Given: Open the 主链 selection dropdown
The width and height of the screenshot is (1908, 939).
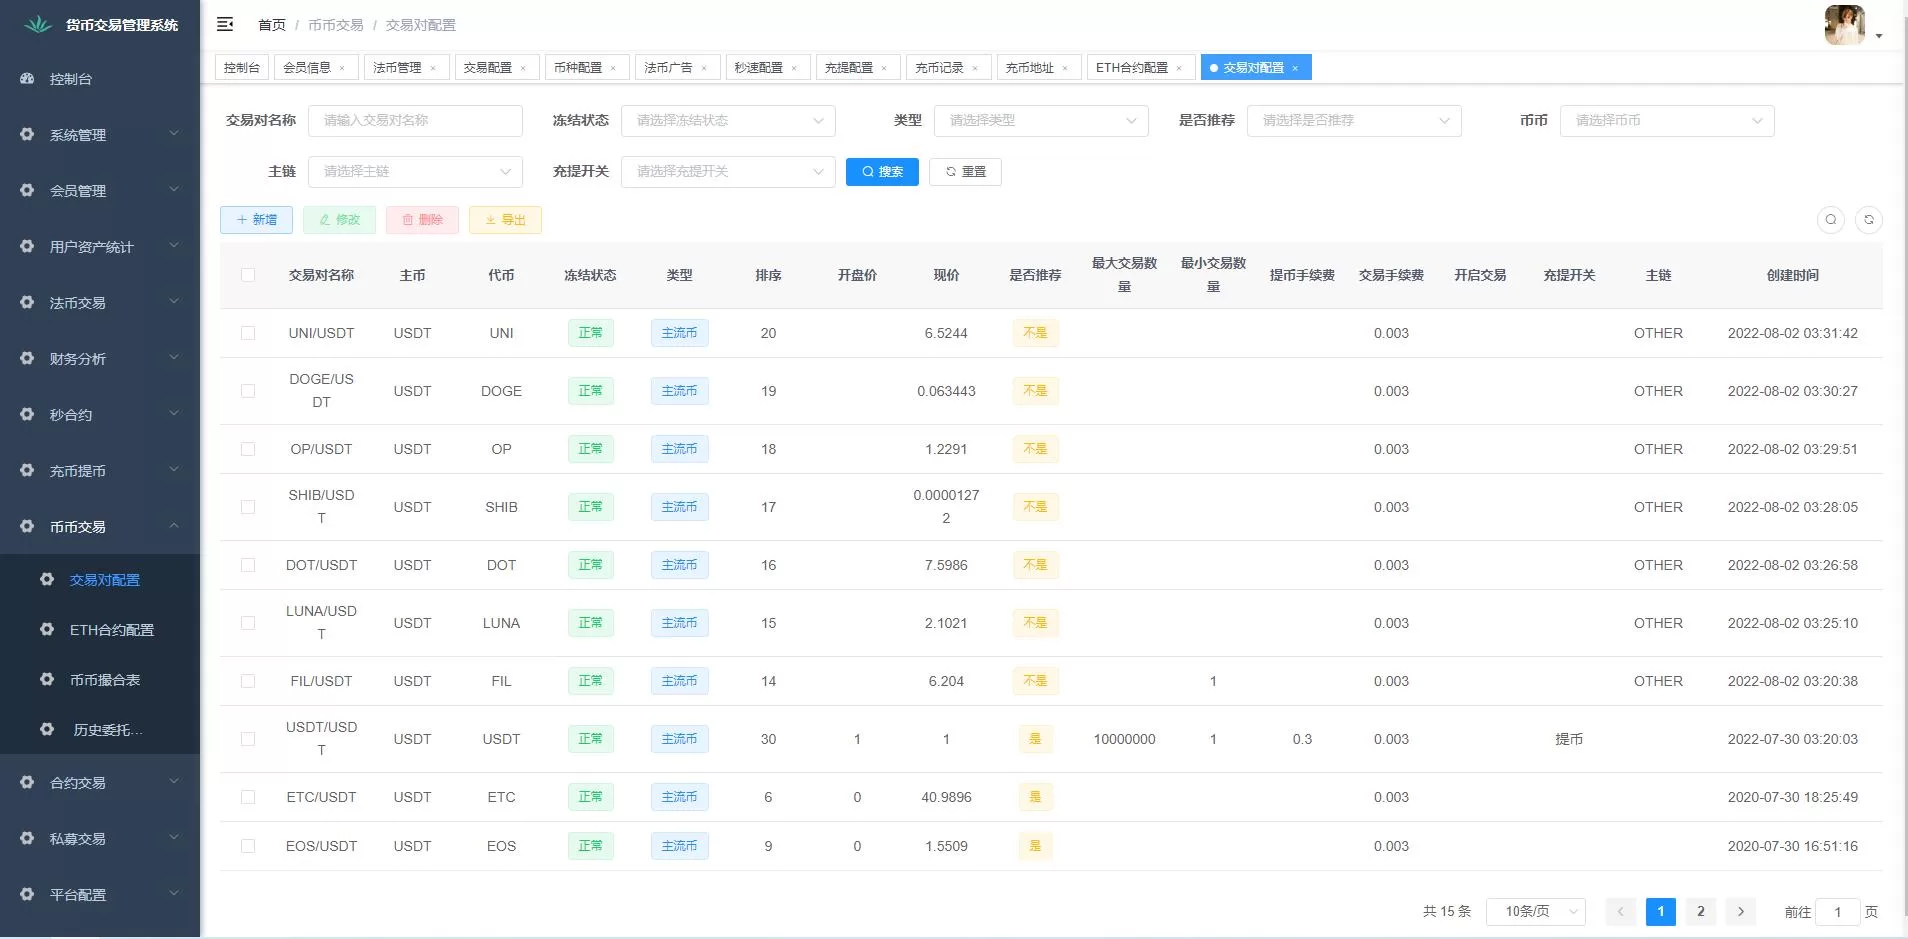Looking at the screenshot, I should pos(415,172).
